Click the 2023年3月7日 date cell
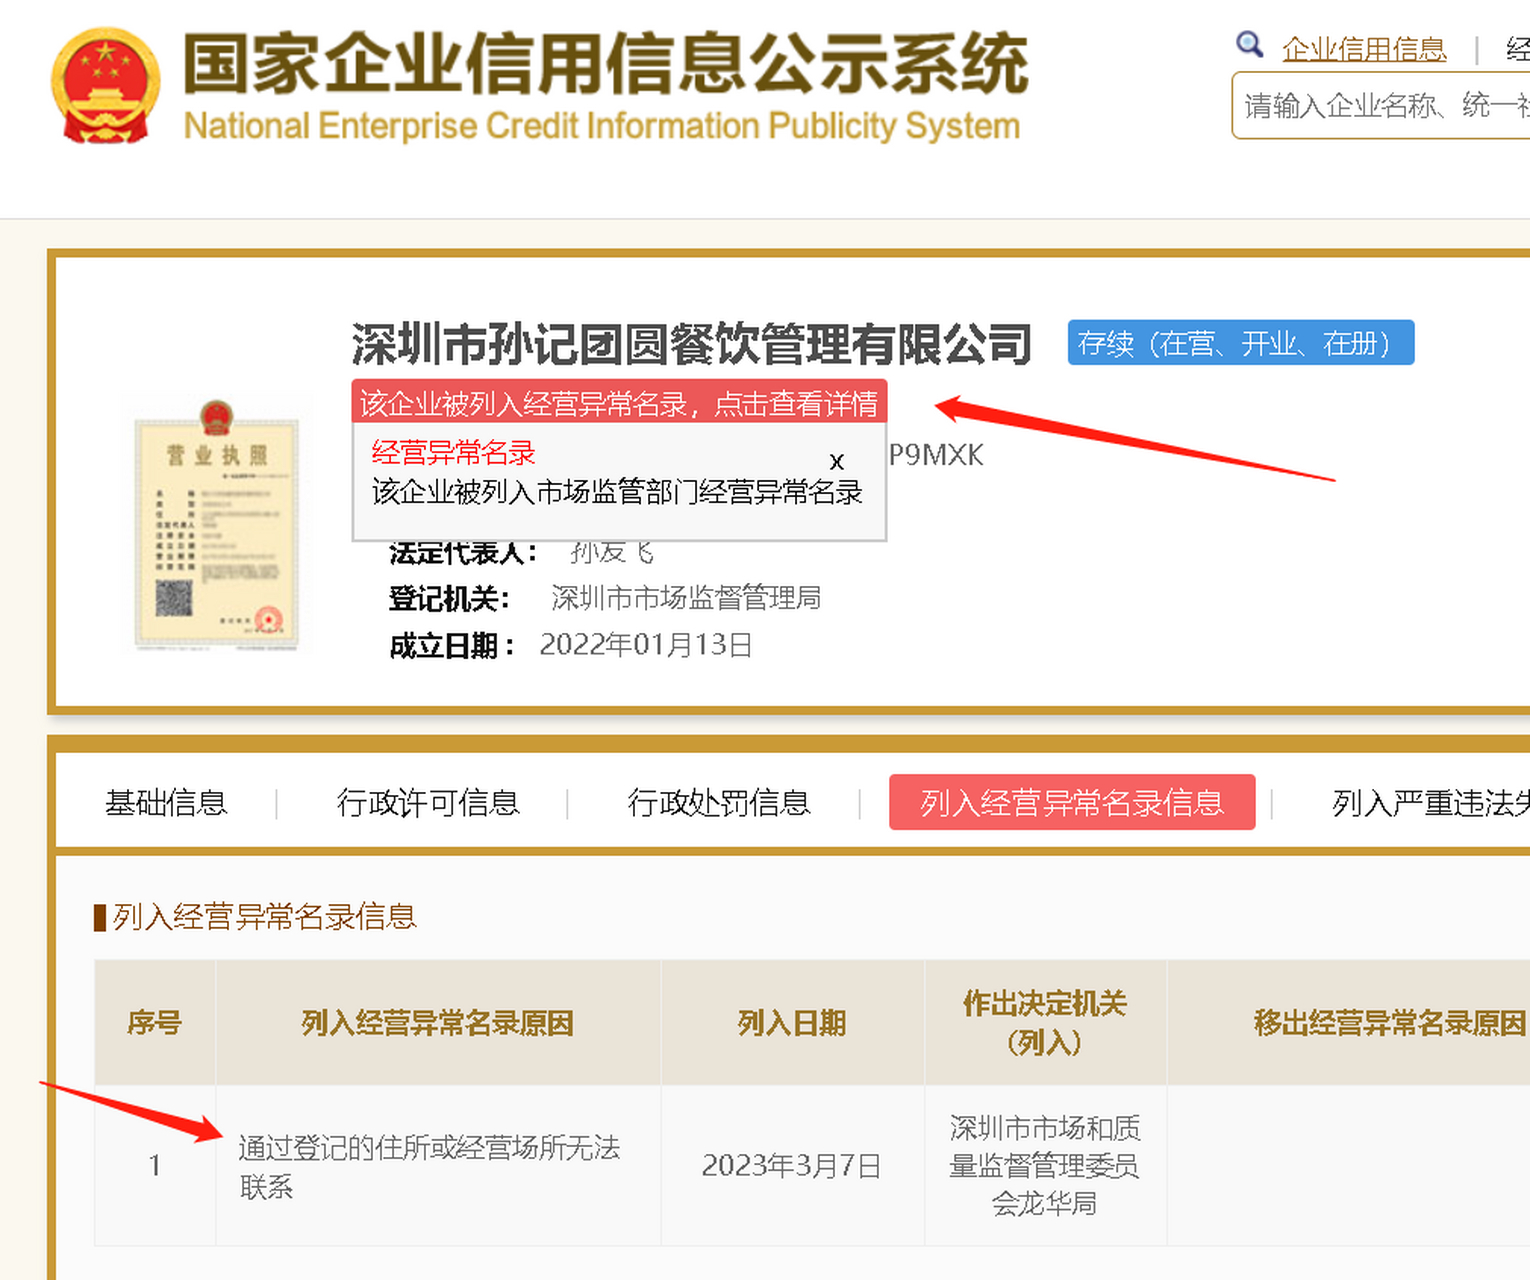 792,1165
